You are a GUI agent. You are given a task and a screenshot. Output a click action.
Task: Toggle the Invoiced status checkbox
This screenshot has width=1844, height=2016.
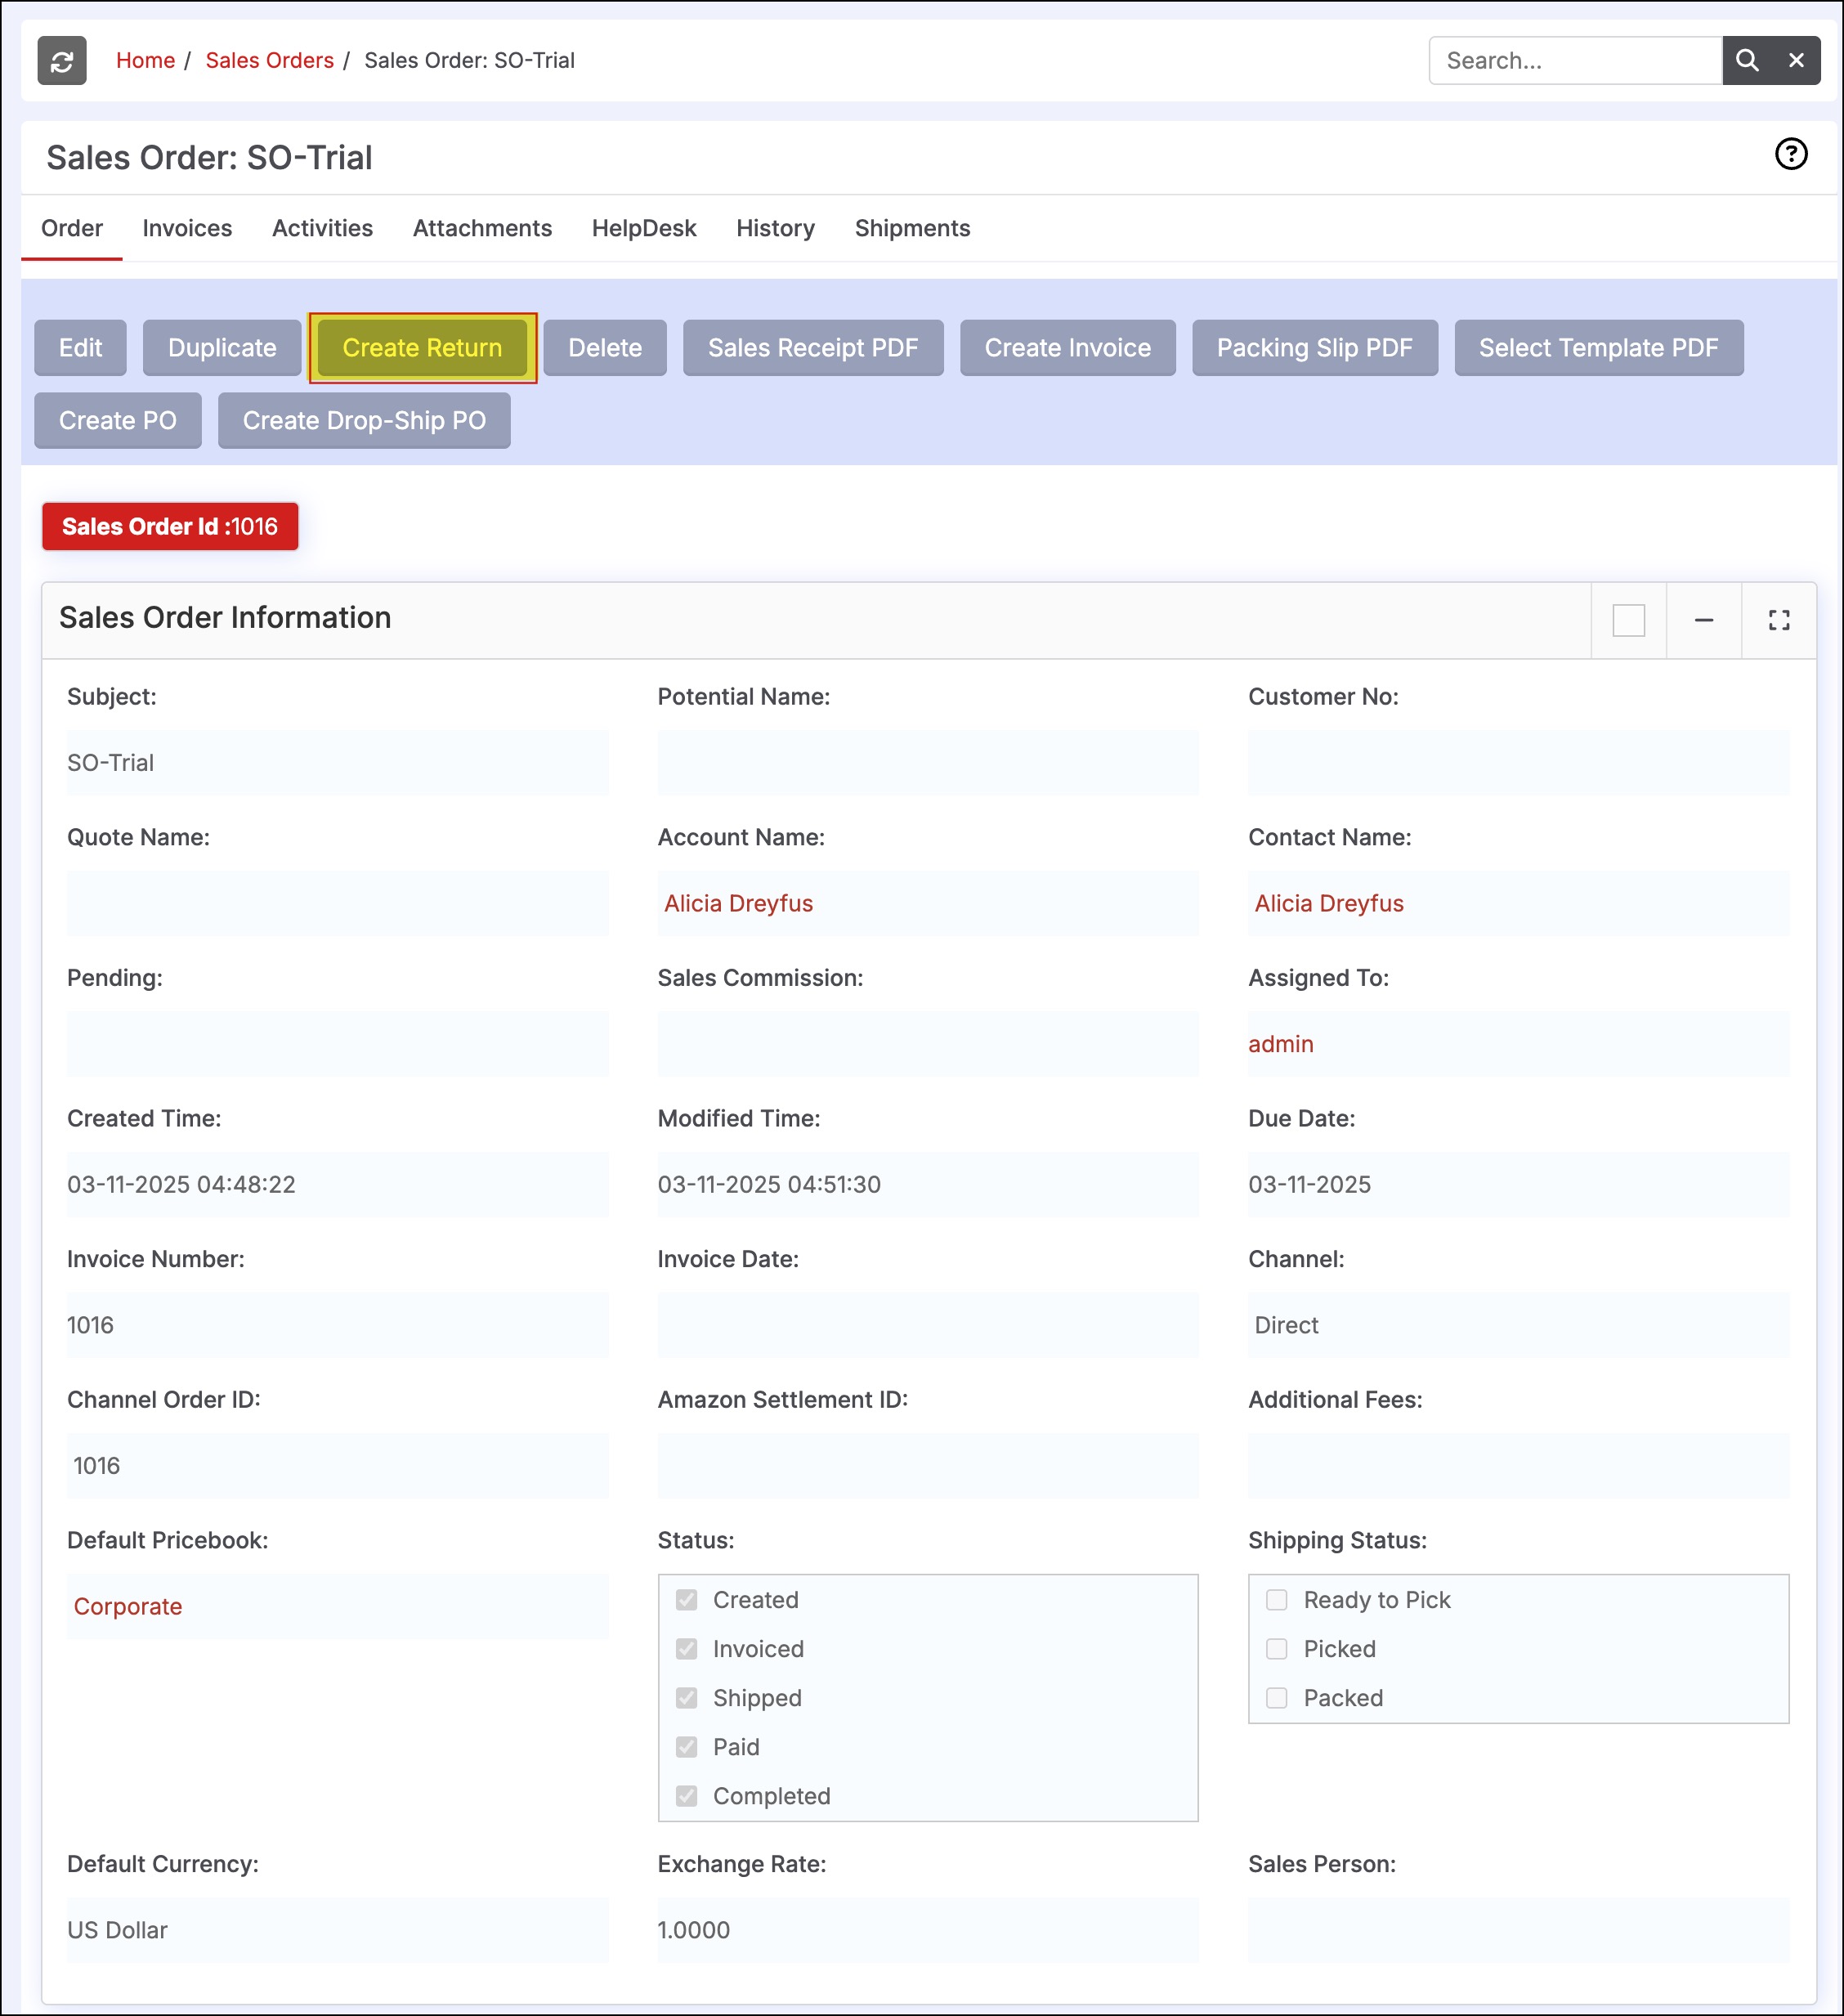tap(686, 1649)
